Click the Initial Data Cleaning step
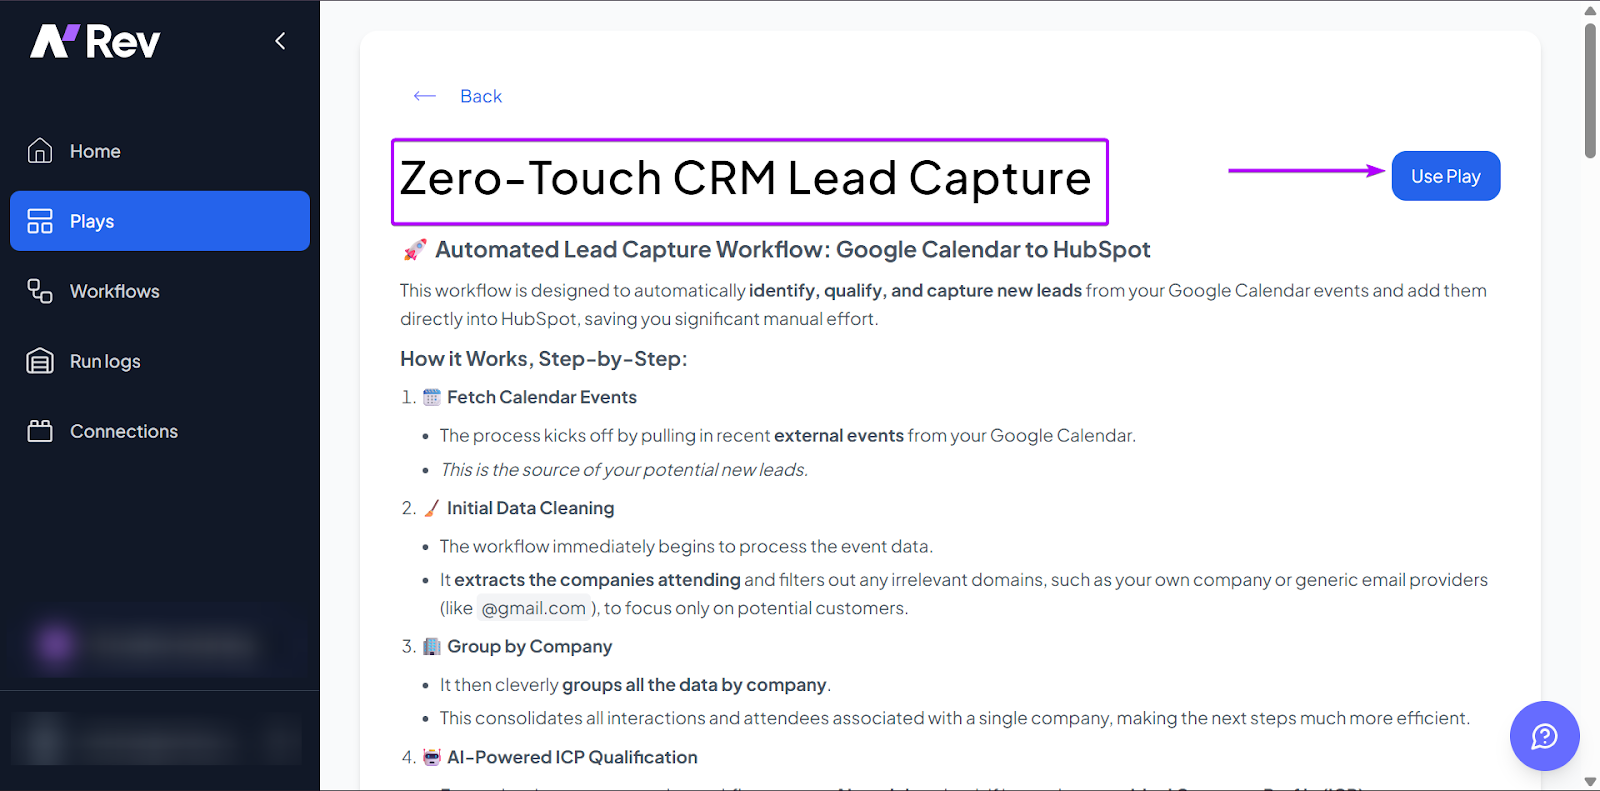Viewport: 1600px width, 791px height. pyautogui.click(x=531, y=508)
